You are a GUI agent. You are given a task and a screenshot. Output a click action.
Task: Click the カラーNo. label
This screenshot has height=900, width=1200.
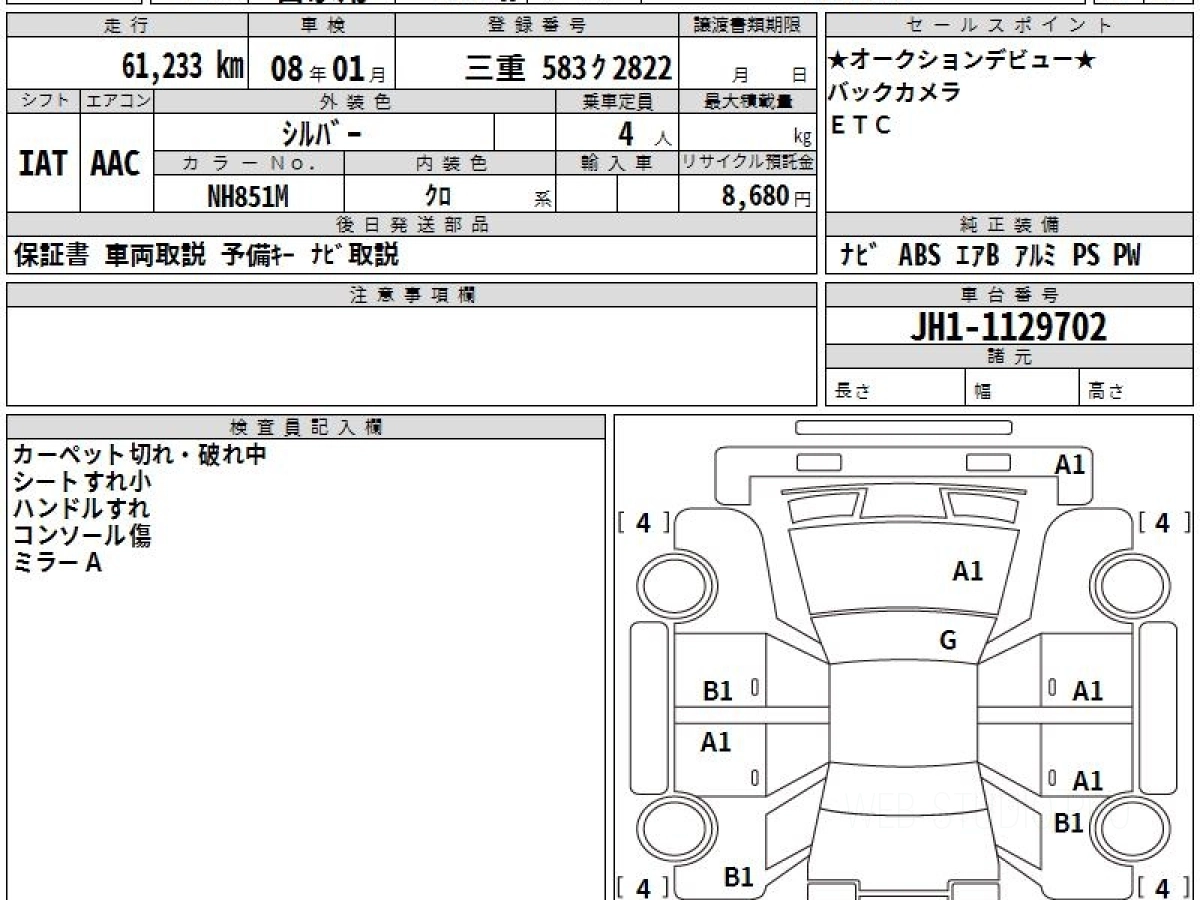(249, 163)
